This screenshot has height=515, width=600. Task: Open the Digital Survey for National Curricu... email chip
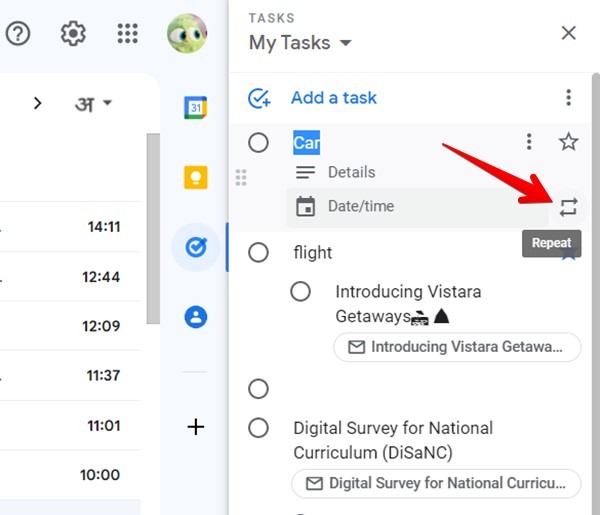click(436, 483)
